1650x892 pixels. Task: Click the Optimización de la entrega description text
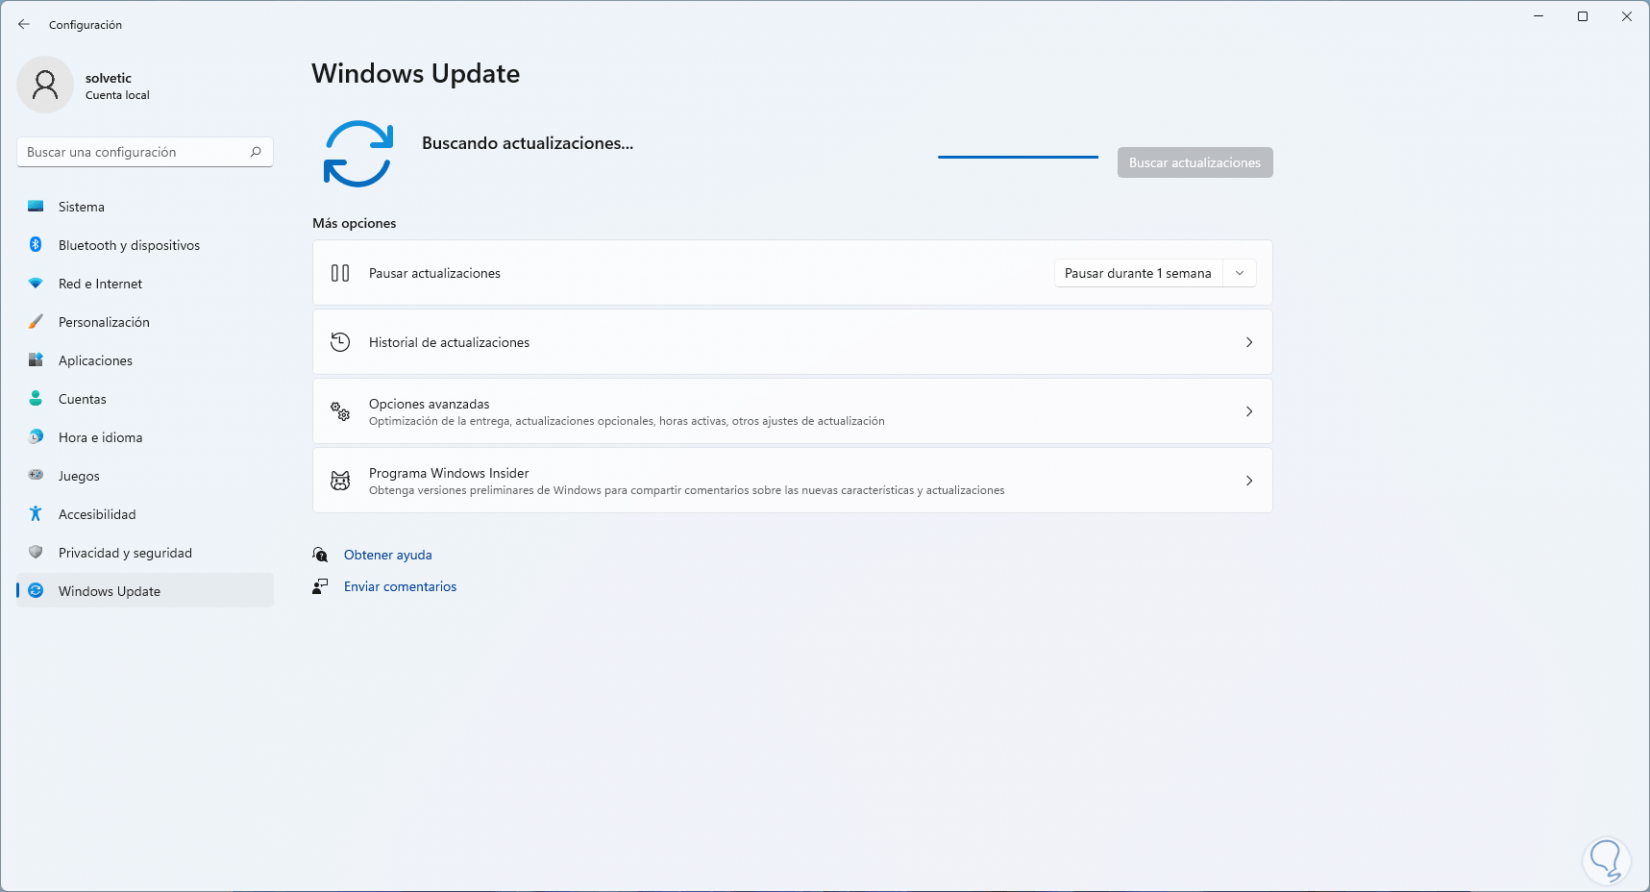click(x=627, y=422)
